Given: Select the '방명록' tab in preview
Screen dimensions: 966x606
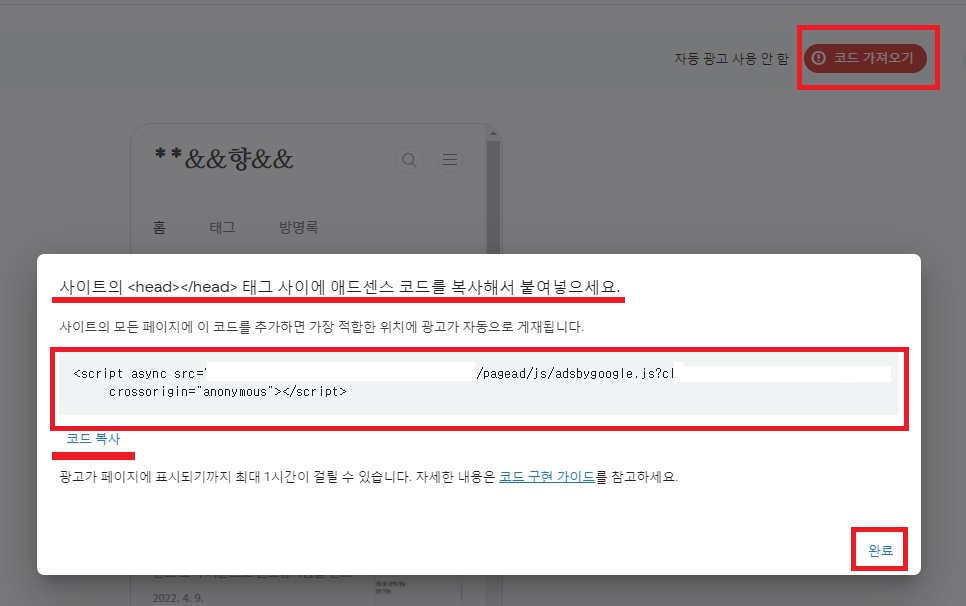Looking at the screenshot, I should (x=299, y=227).
